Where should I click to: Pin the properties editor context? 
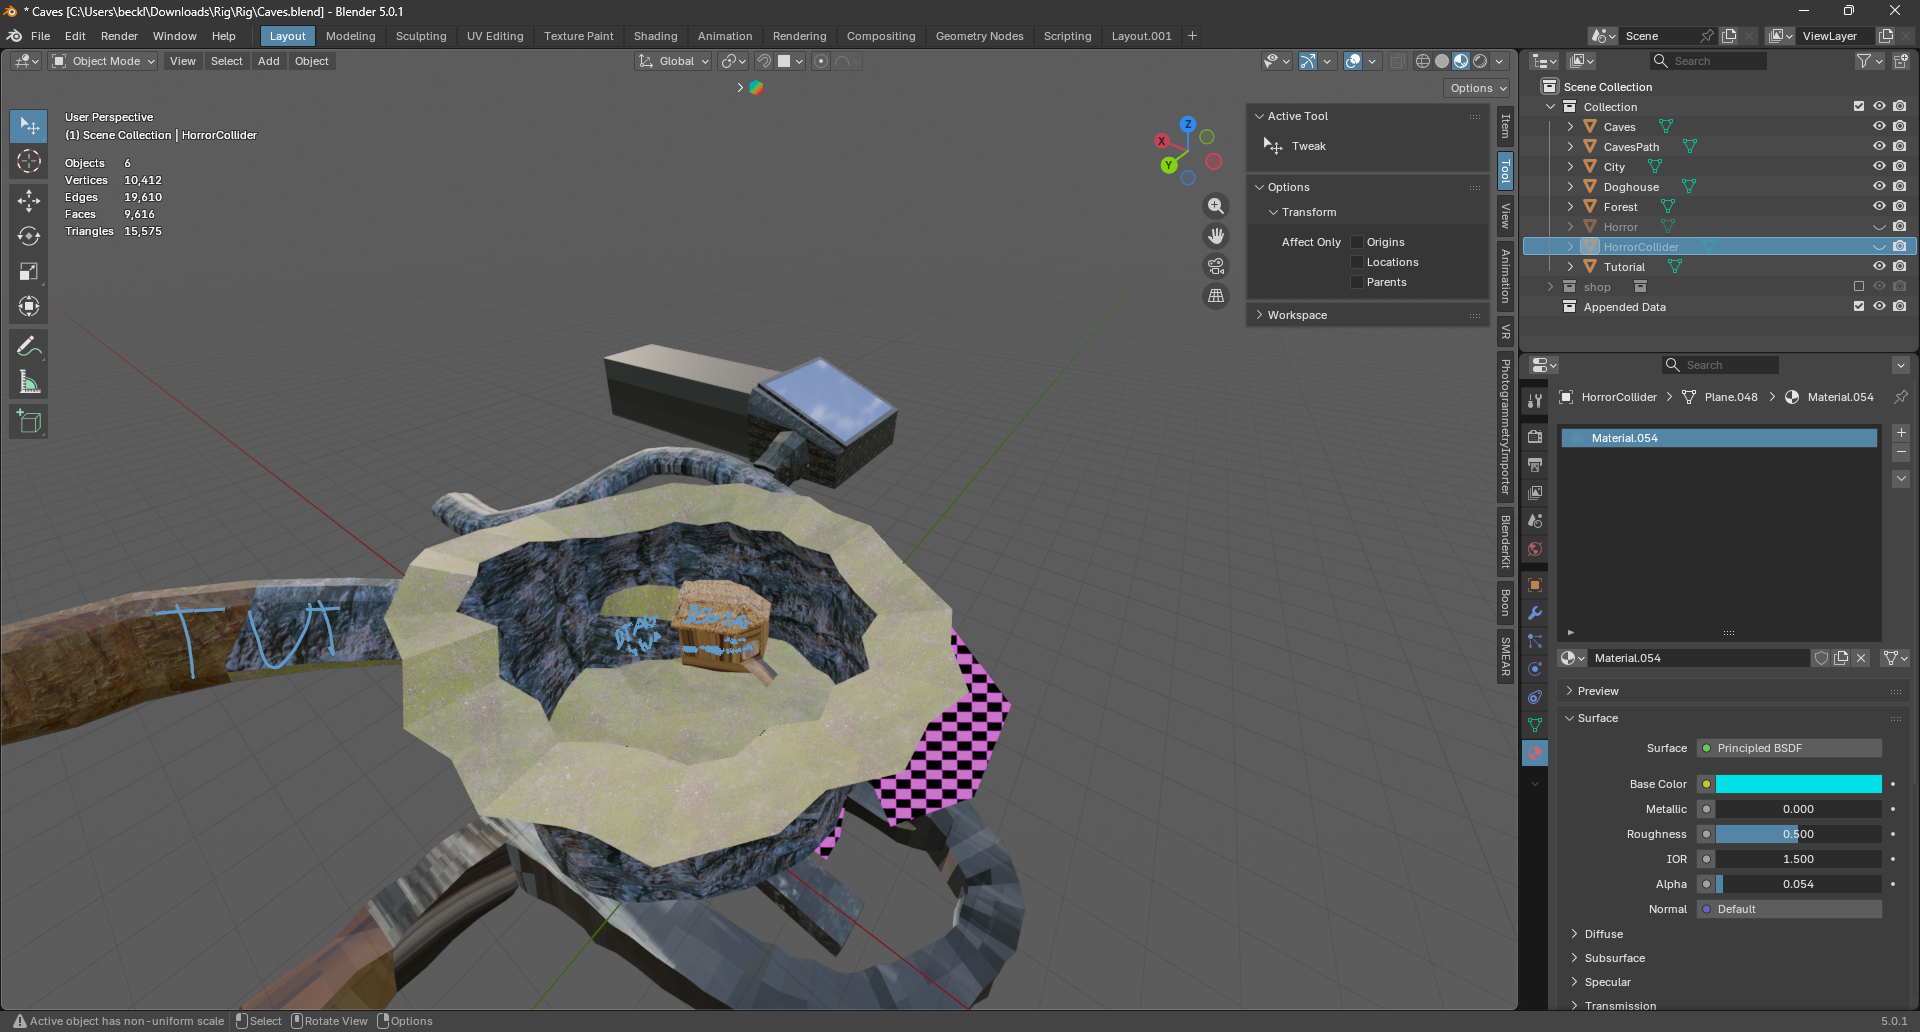tap(1901, 397)
